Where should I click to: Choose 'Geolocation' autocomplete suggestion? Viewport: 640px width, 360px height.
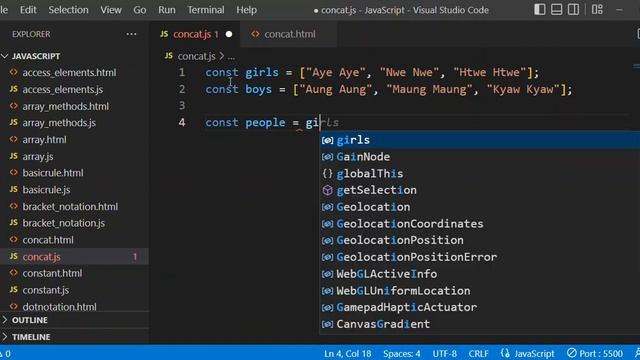point(480,207)
